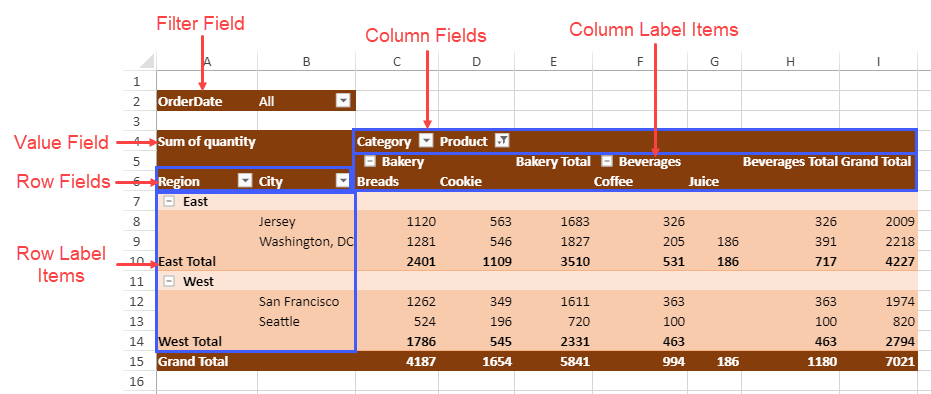Open the OrderDate filter dropdown showing All
Image resolution: width=931 pixels, height=394 pixels.
point(343,101)
